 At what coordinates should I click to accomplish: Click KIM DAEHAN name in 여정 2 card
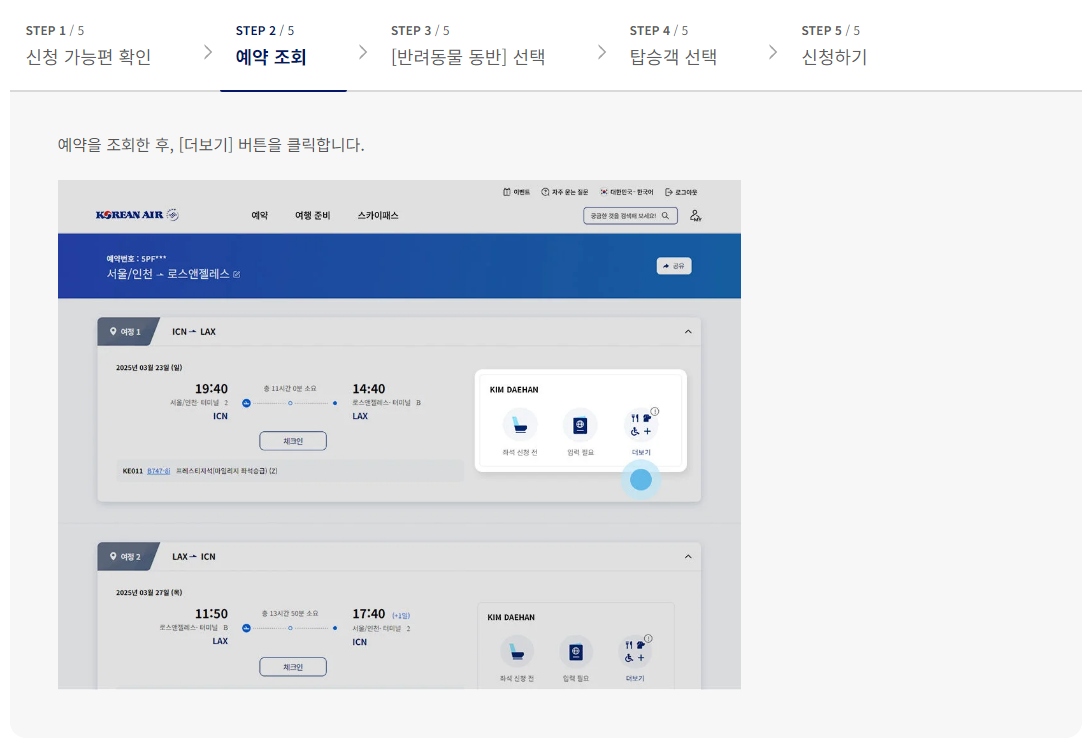(x=511, y=617)
